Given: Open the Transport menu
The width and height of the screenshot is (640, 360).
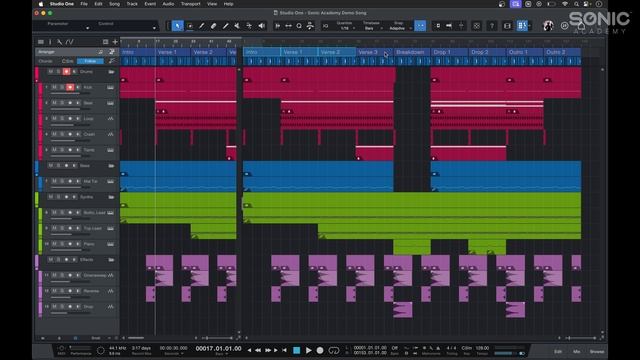Looking at the screenshot, I should tap(191, 4).
